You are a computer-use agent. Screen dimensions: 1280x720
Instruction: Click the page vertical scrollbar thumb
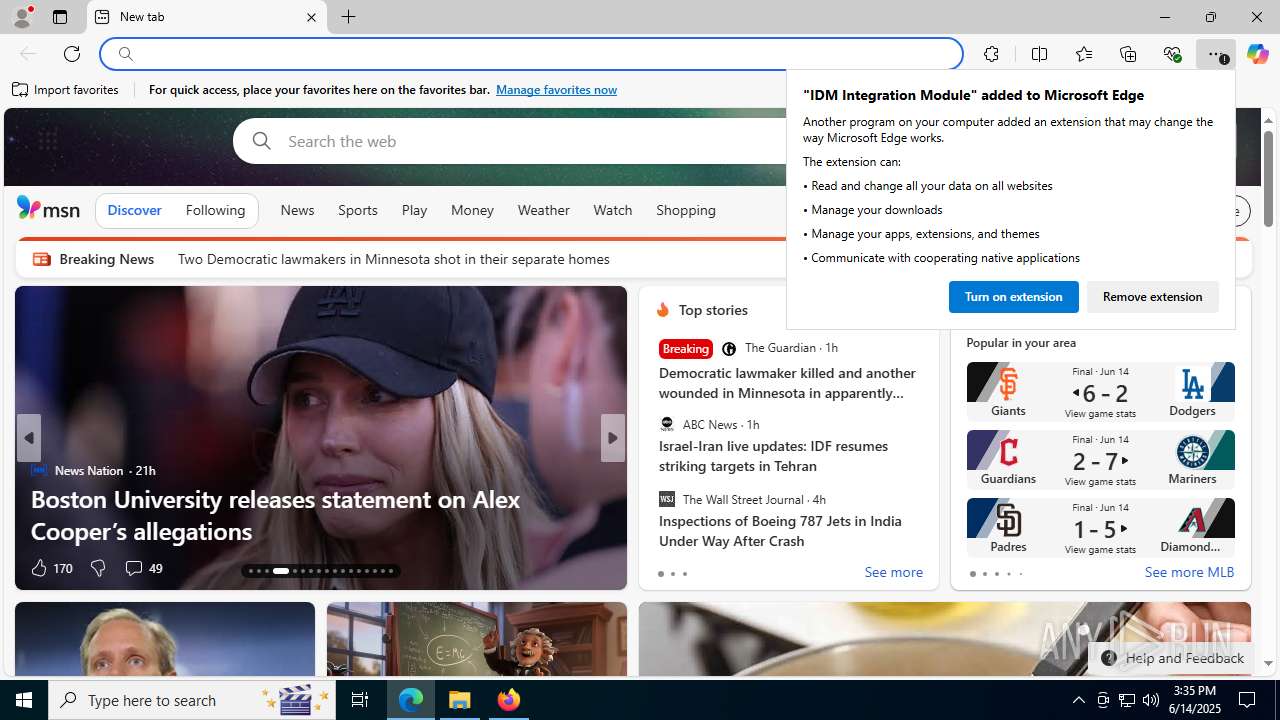(1268, 177)
